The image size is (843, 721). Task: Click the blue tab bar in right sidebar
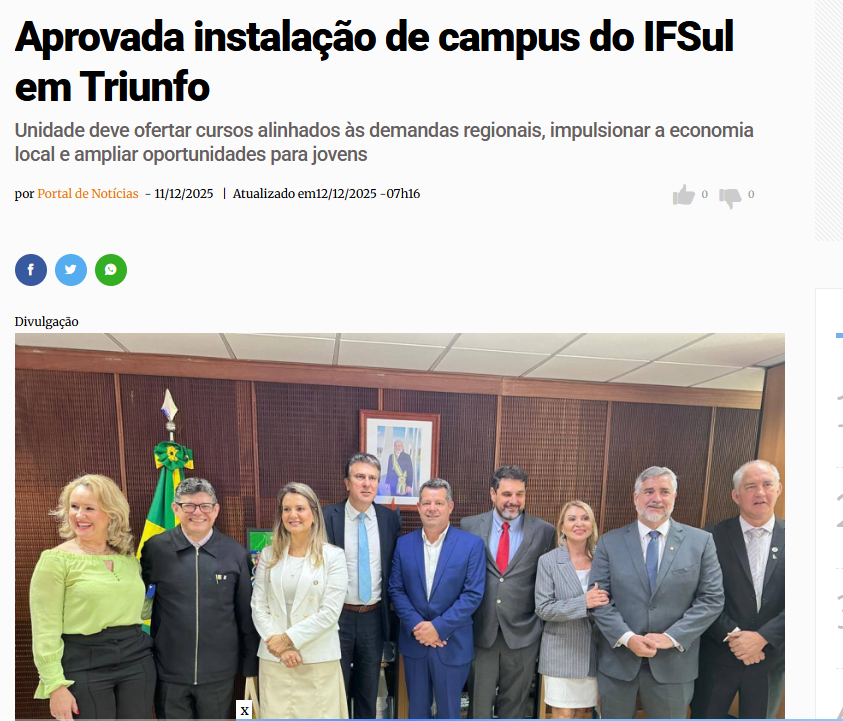[839, 336]
